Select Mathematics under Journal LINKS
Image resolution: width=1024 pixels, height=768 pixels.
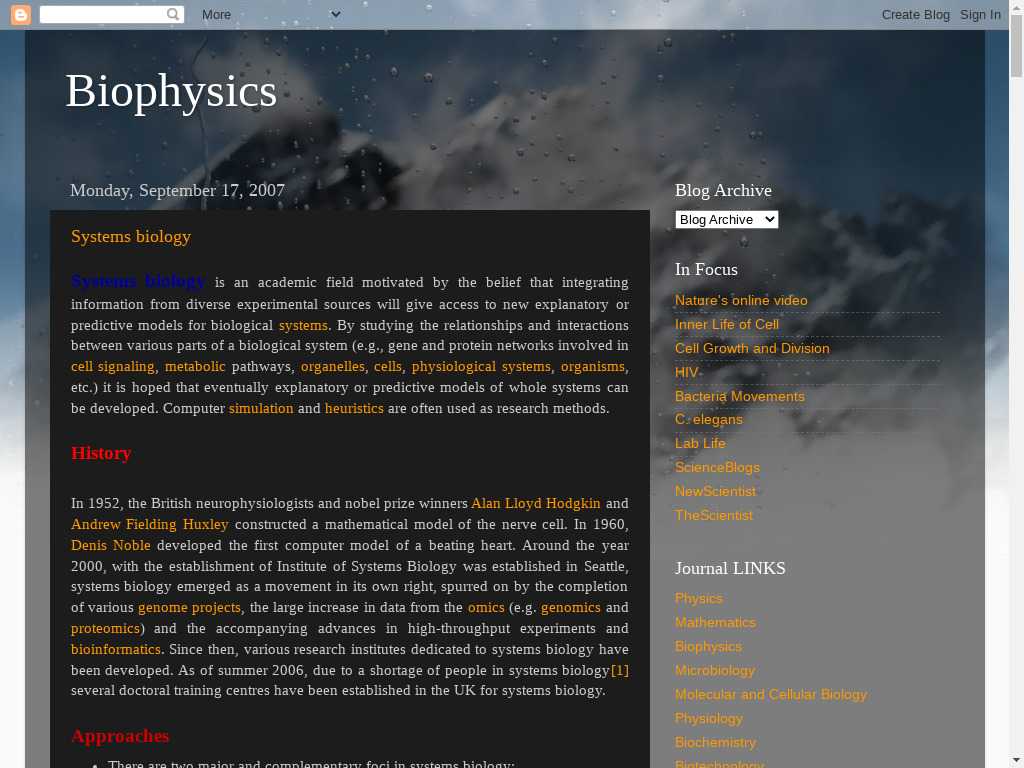715,622
